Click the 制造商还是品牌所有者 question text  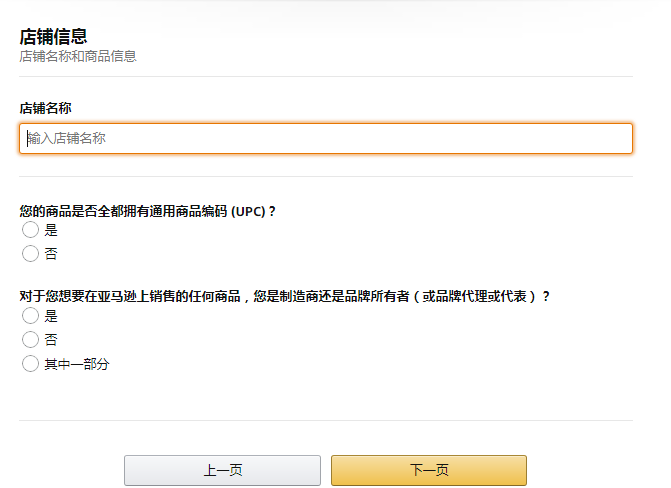click(285, 297)
